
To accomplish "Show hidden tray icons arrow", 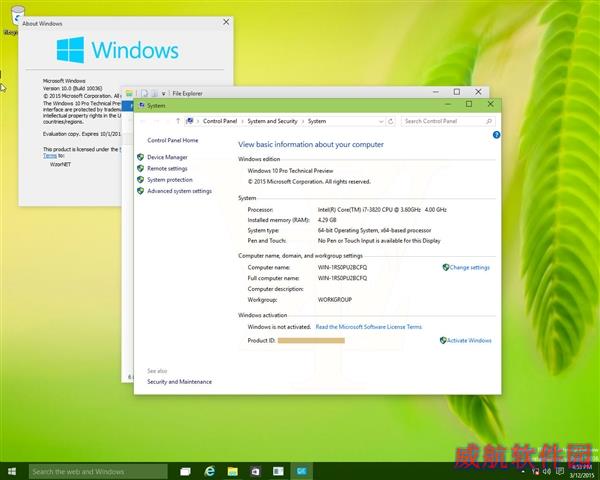I will coord(523,472).
